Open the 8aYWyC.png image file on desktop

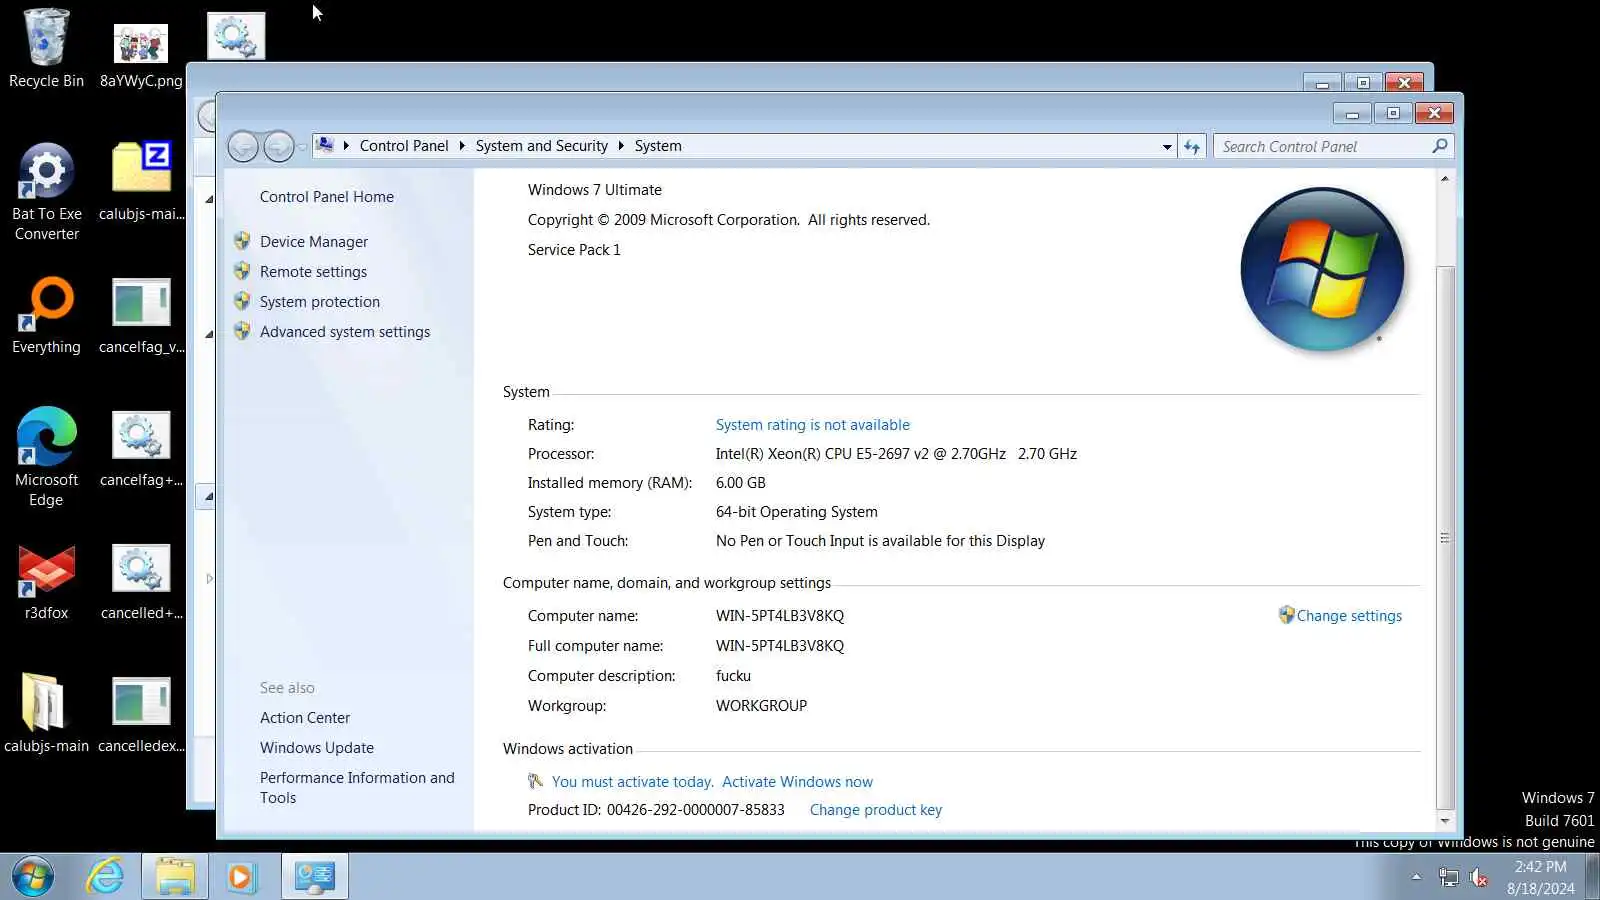(x=141, y=56)
